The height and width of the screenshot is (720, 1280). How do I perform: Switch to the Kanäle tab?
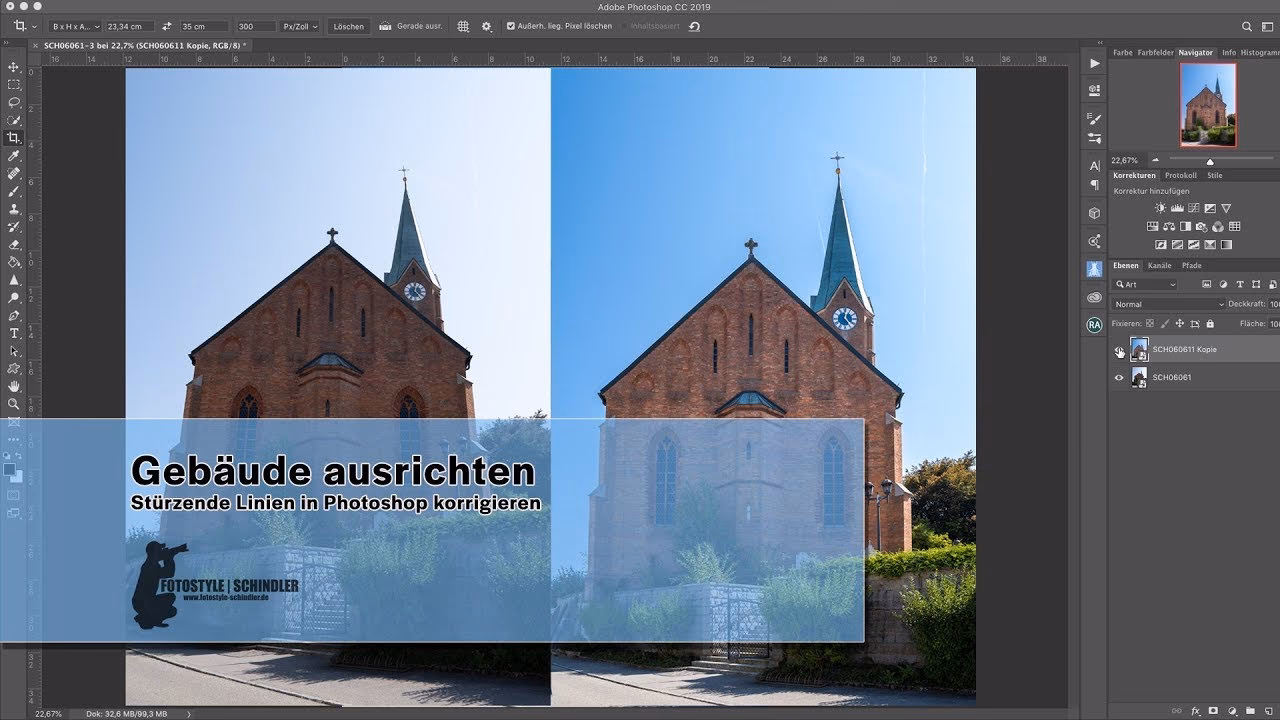point(1162,265)
